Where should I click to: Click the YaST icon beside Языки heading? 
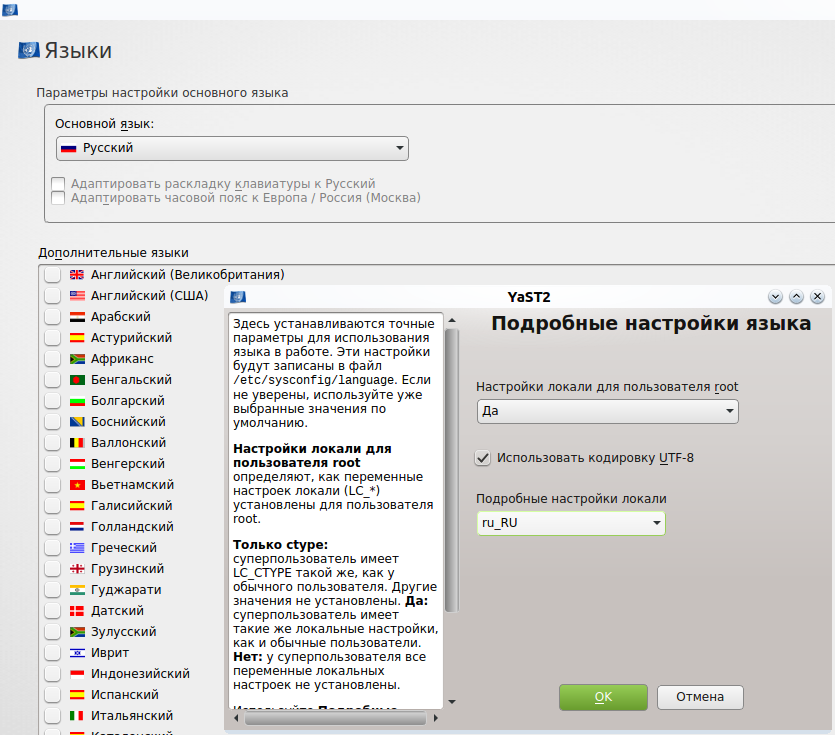tap(28, 50)
